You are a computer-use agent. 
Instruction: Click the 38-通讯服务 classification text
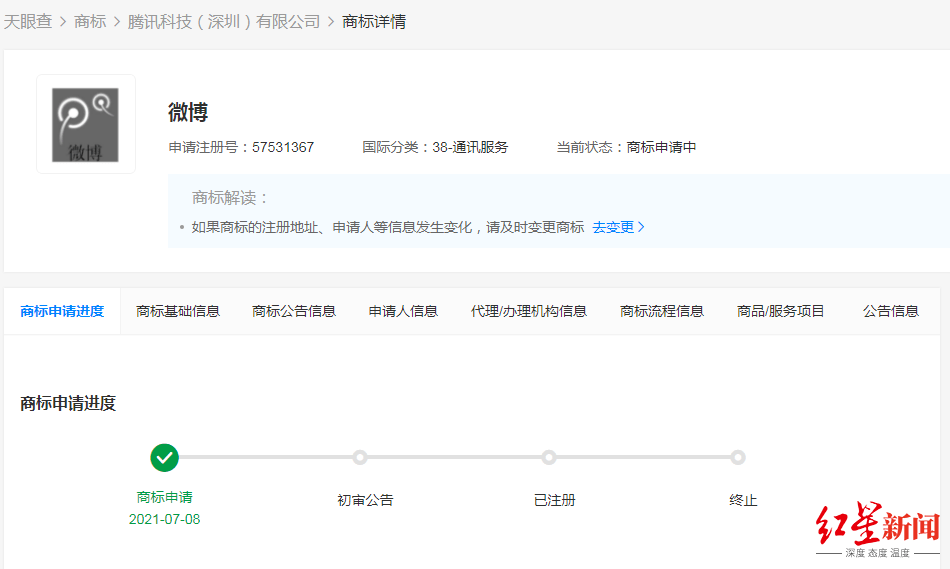(470, 147)
